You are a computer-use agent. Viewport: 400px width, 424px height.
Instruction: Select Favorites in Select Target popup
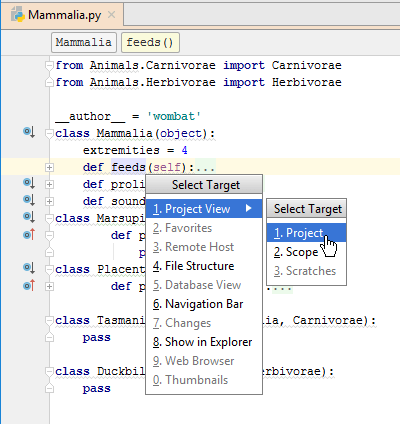pyautogui.click(x=204, y=228)
